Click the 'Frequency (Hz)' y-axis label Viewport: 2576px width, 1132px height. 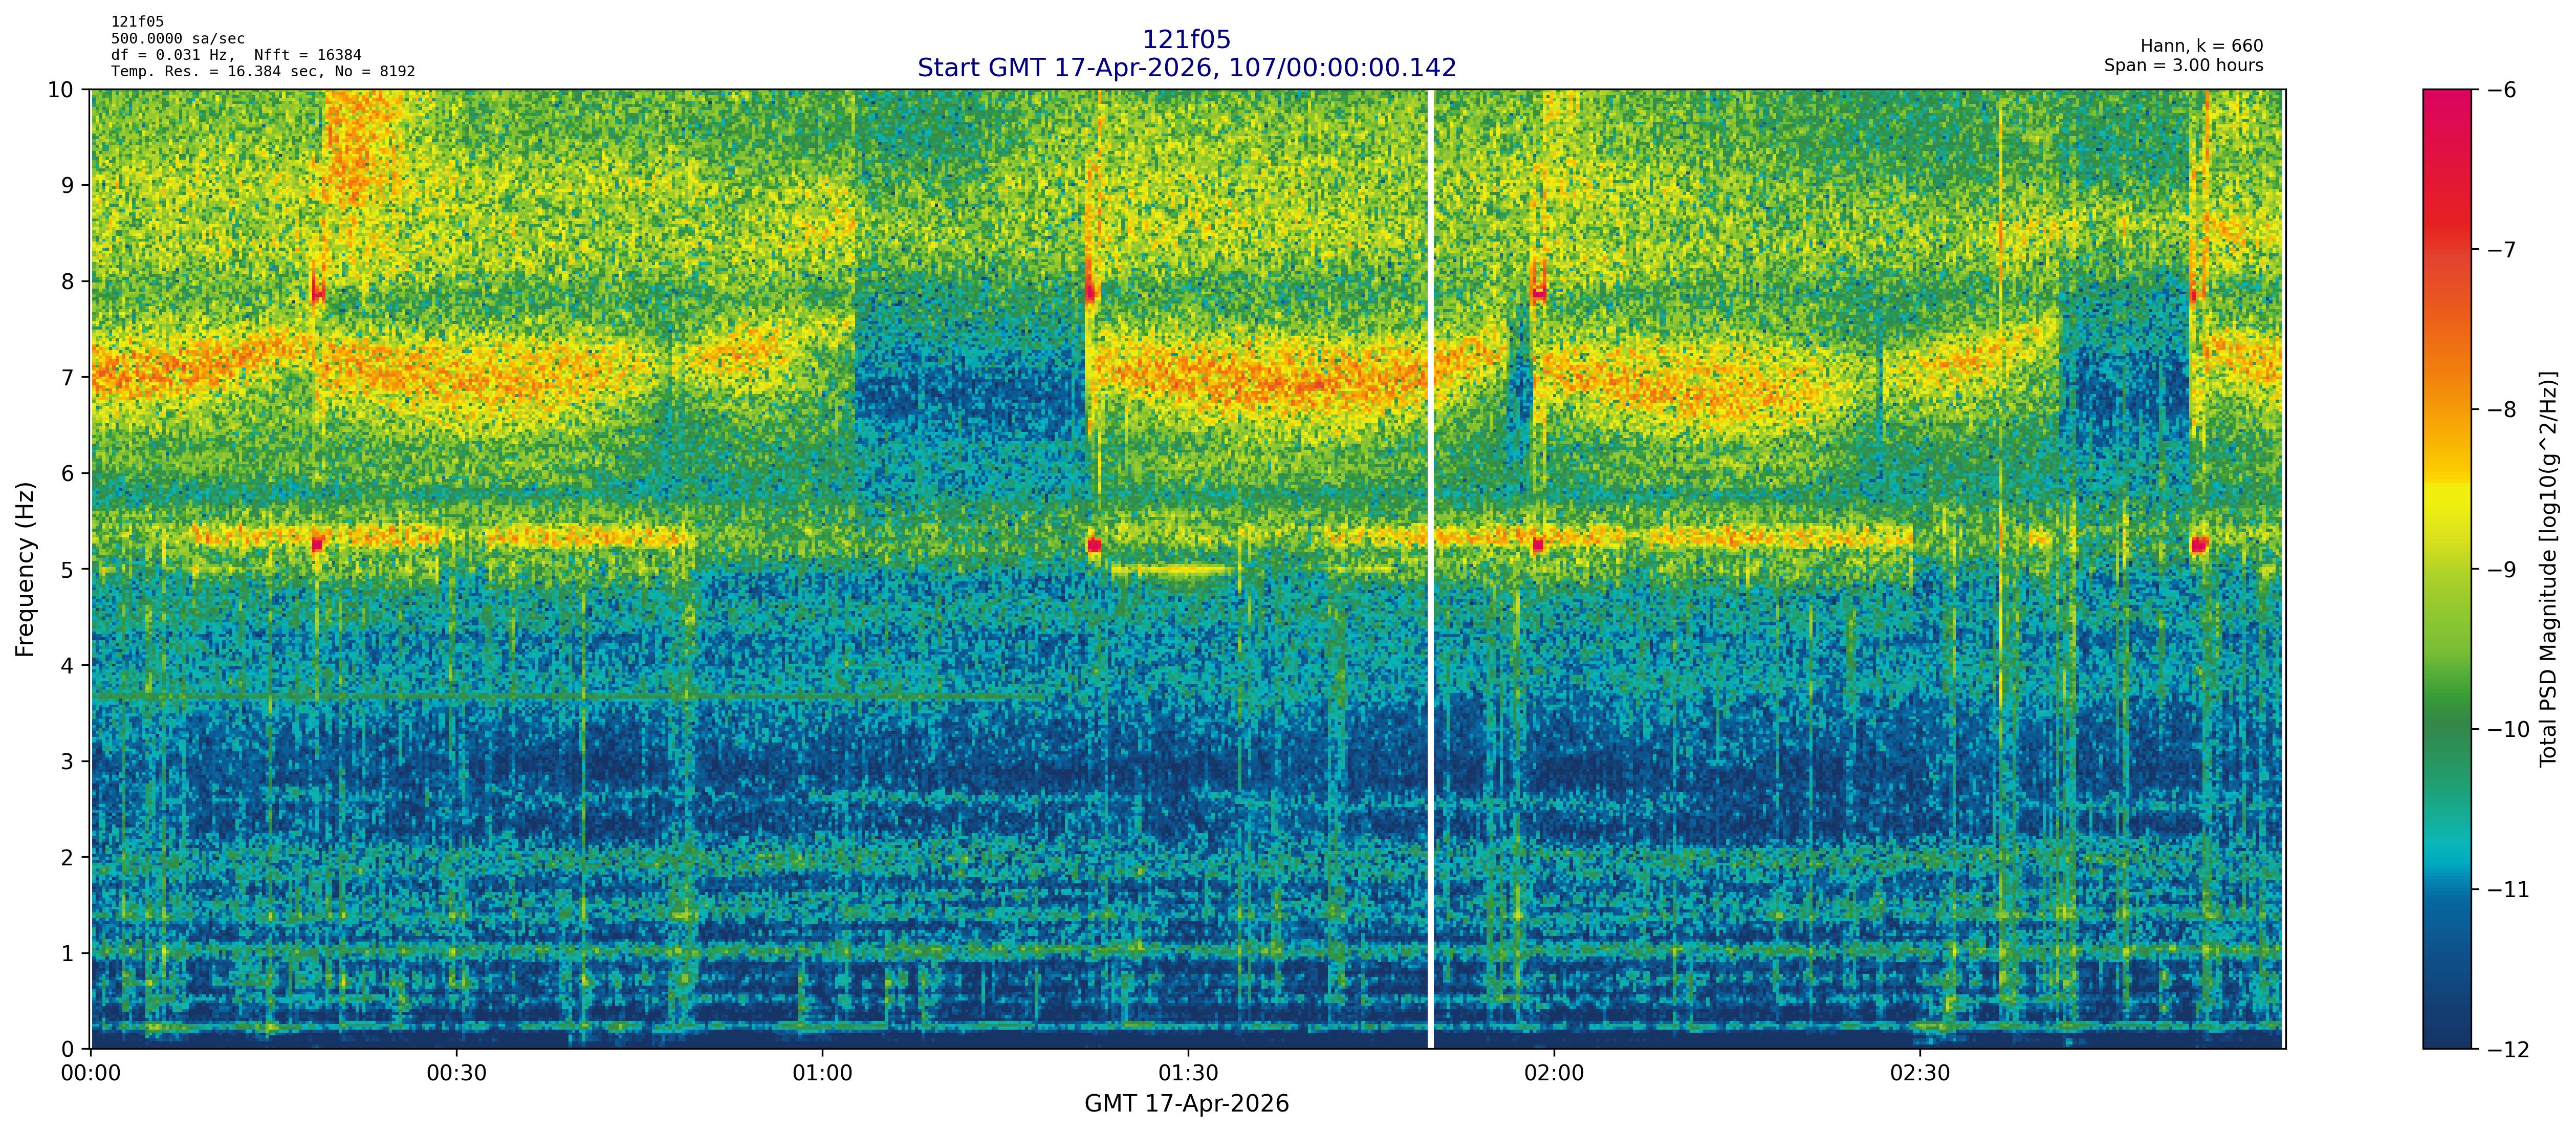(x=25, y=569)
